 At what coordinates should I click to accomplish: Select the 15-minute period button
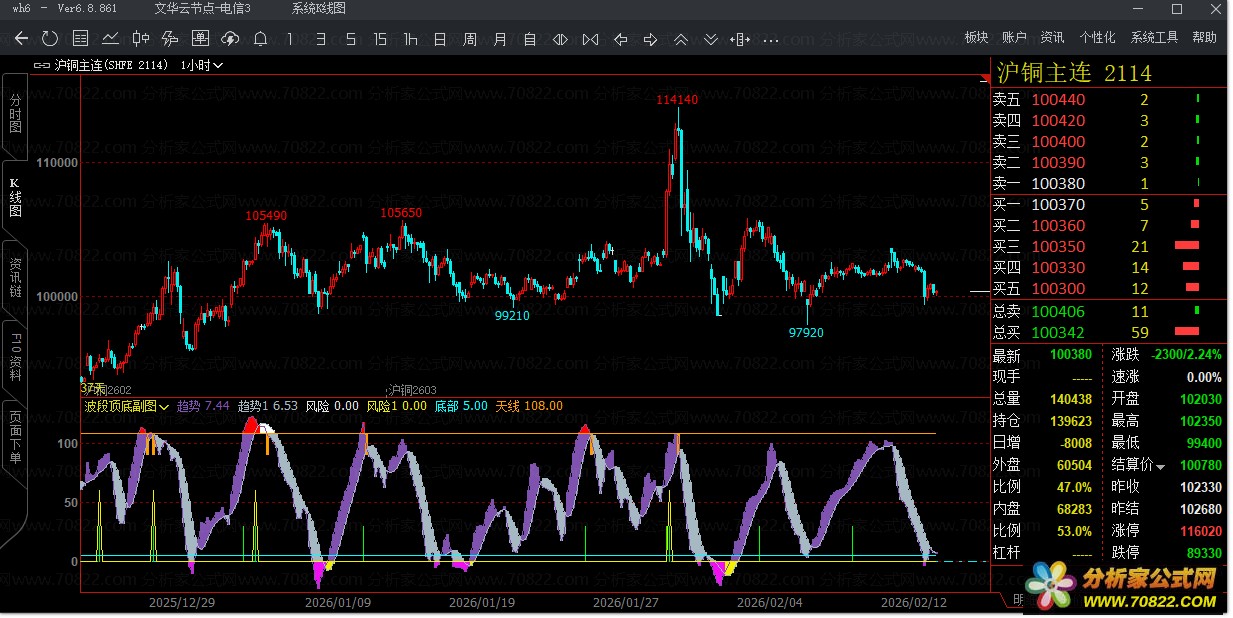click(380, 39)
